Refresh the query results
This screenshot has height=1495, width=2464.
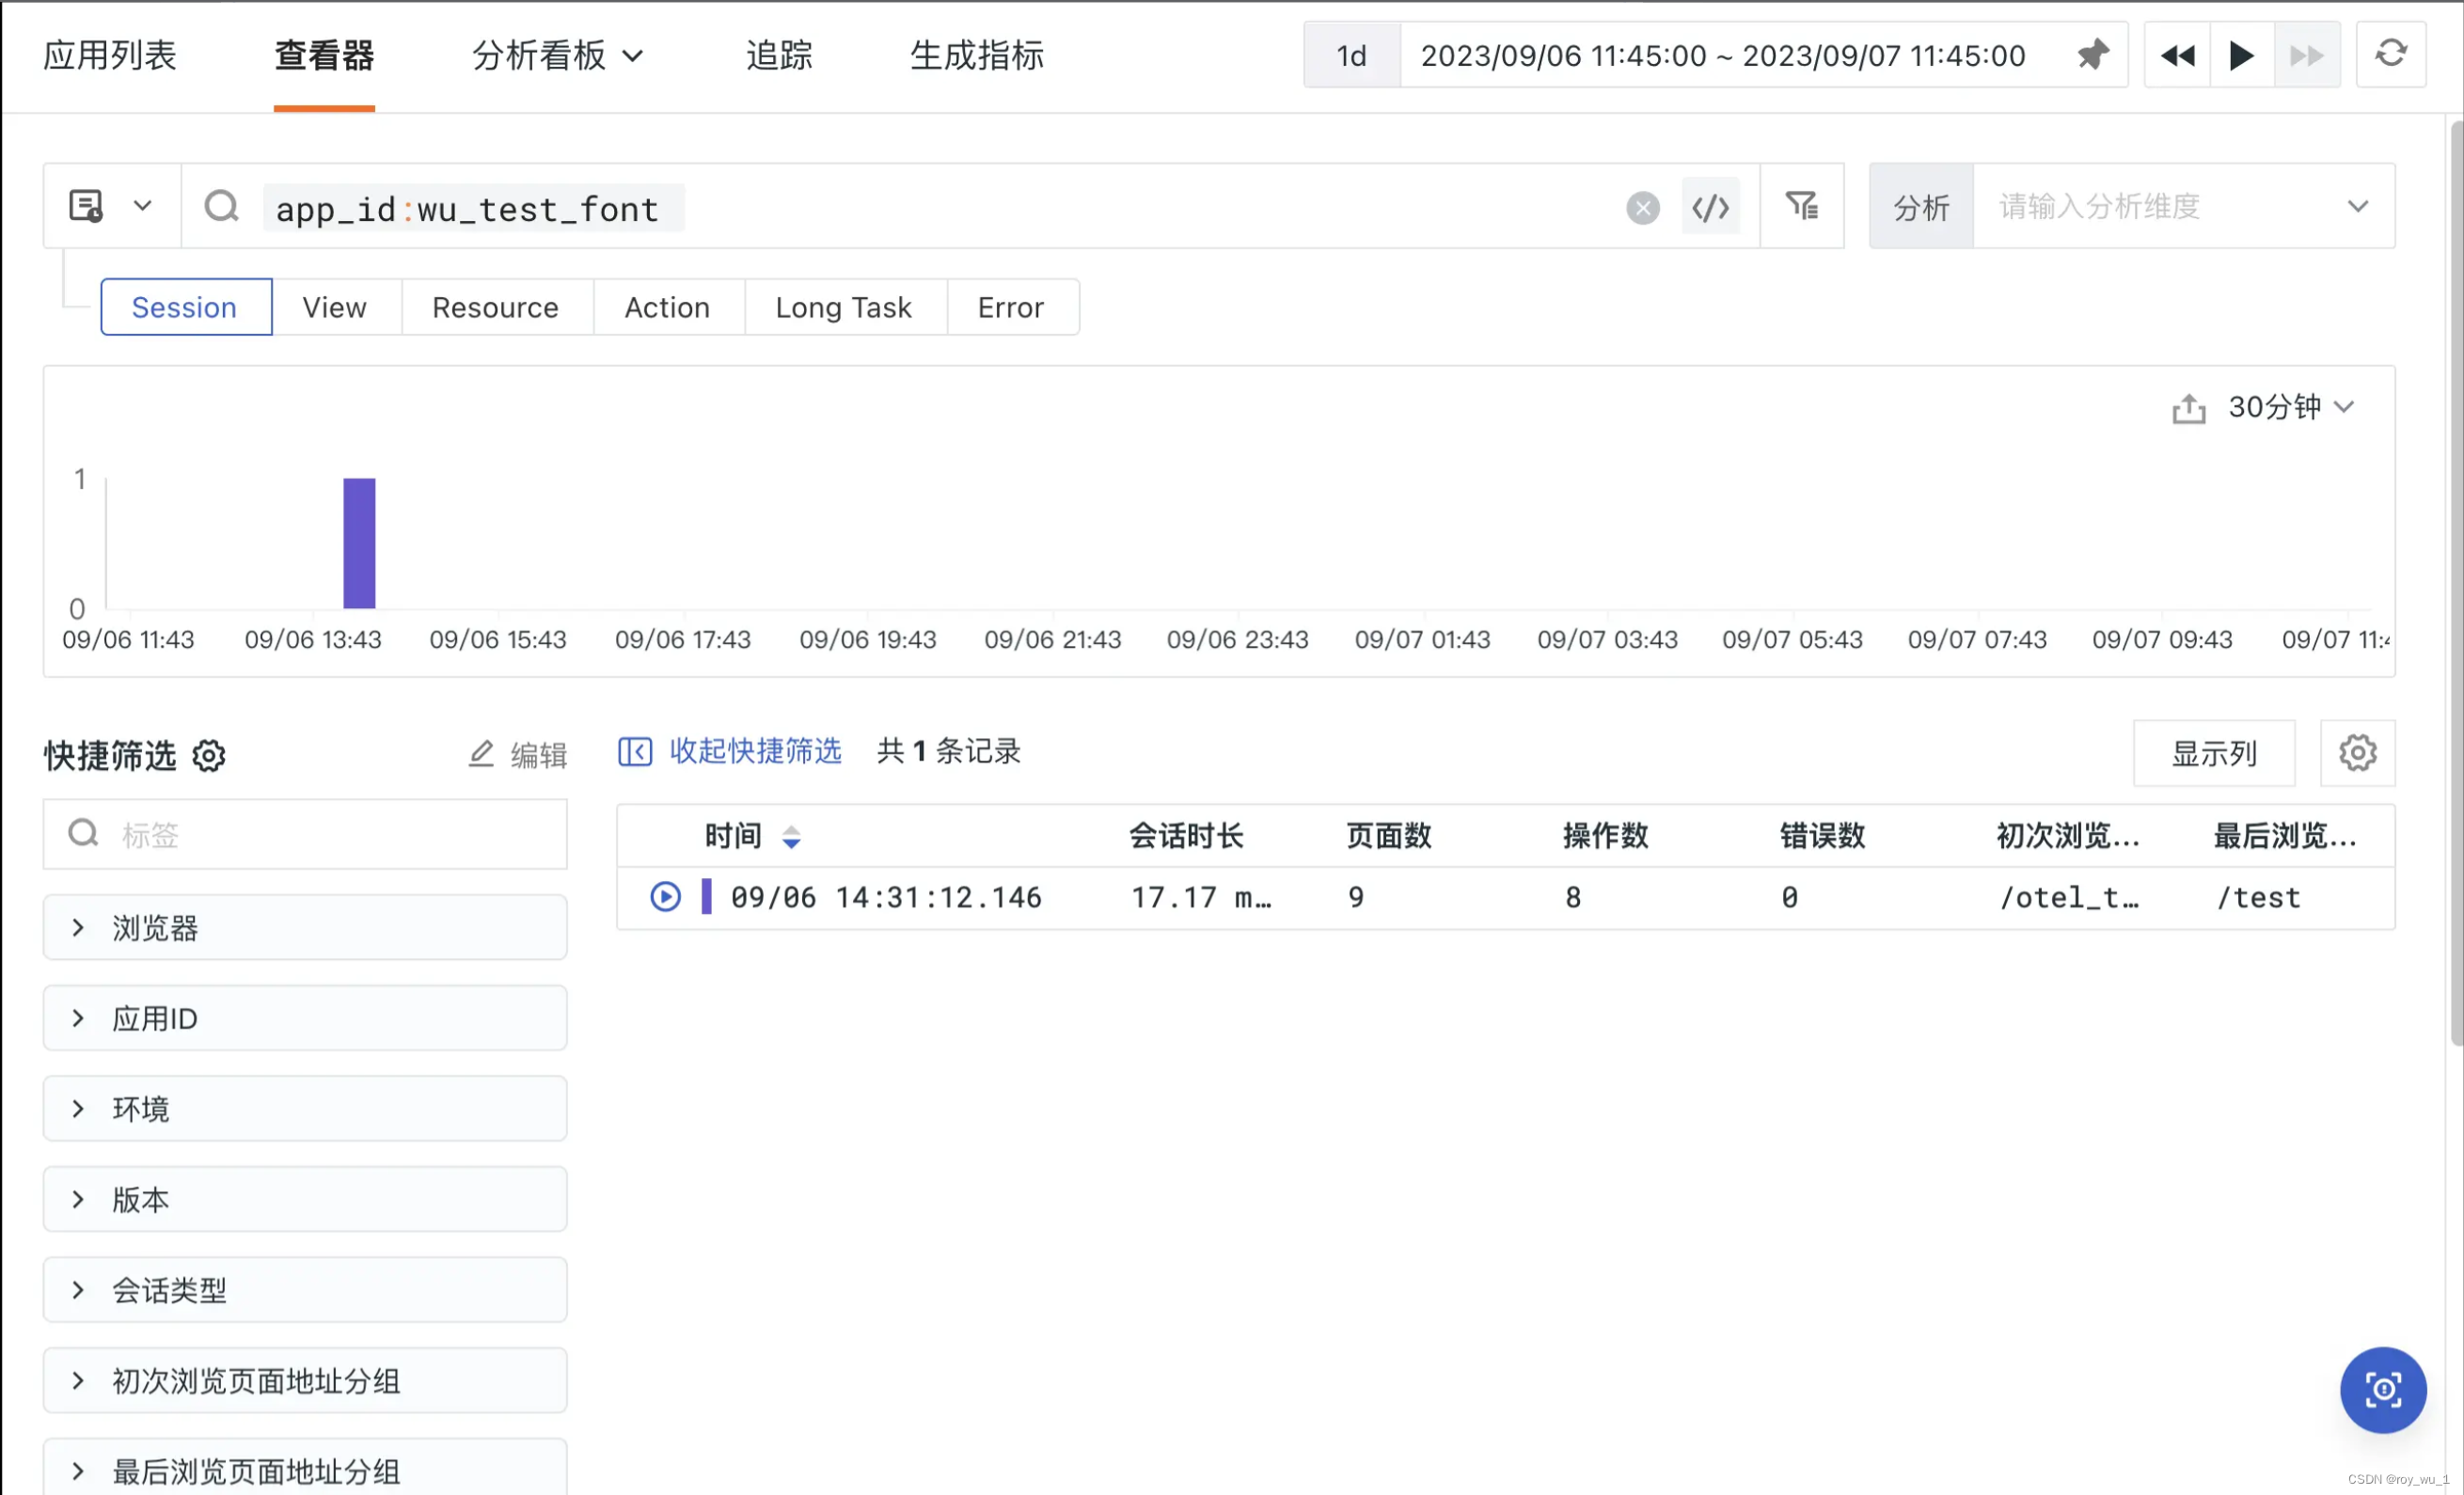tap(2390, 55)
